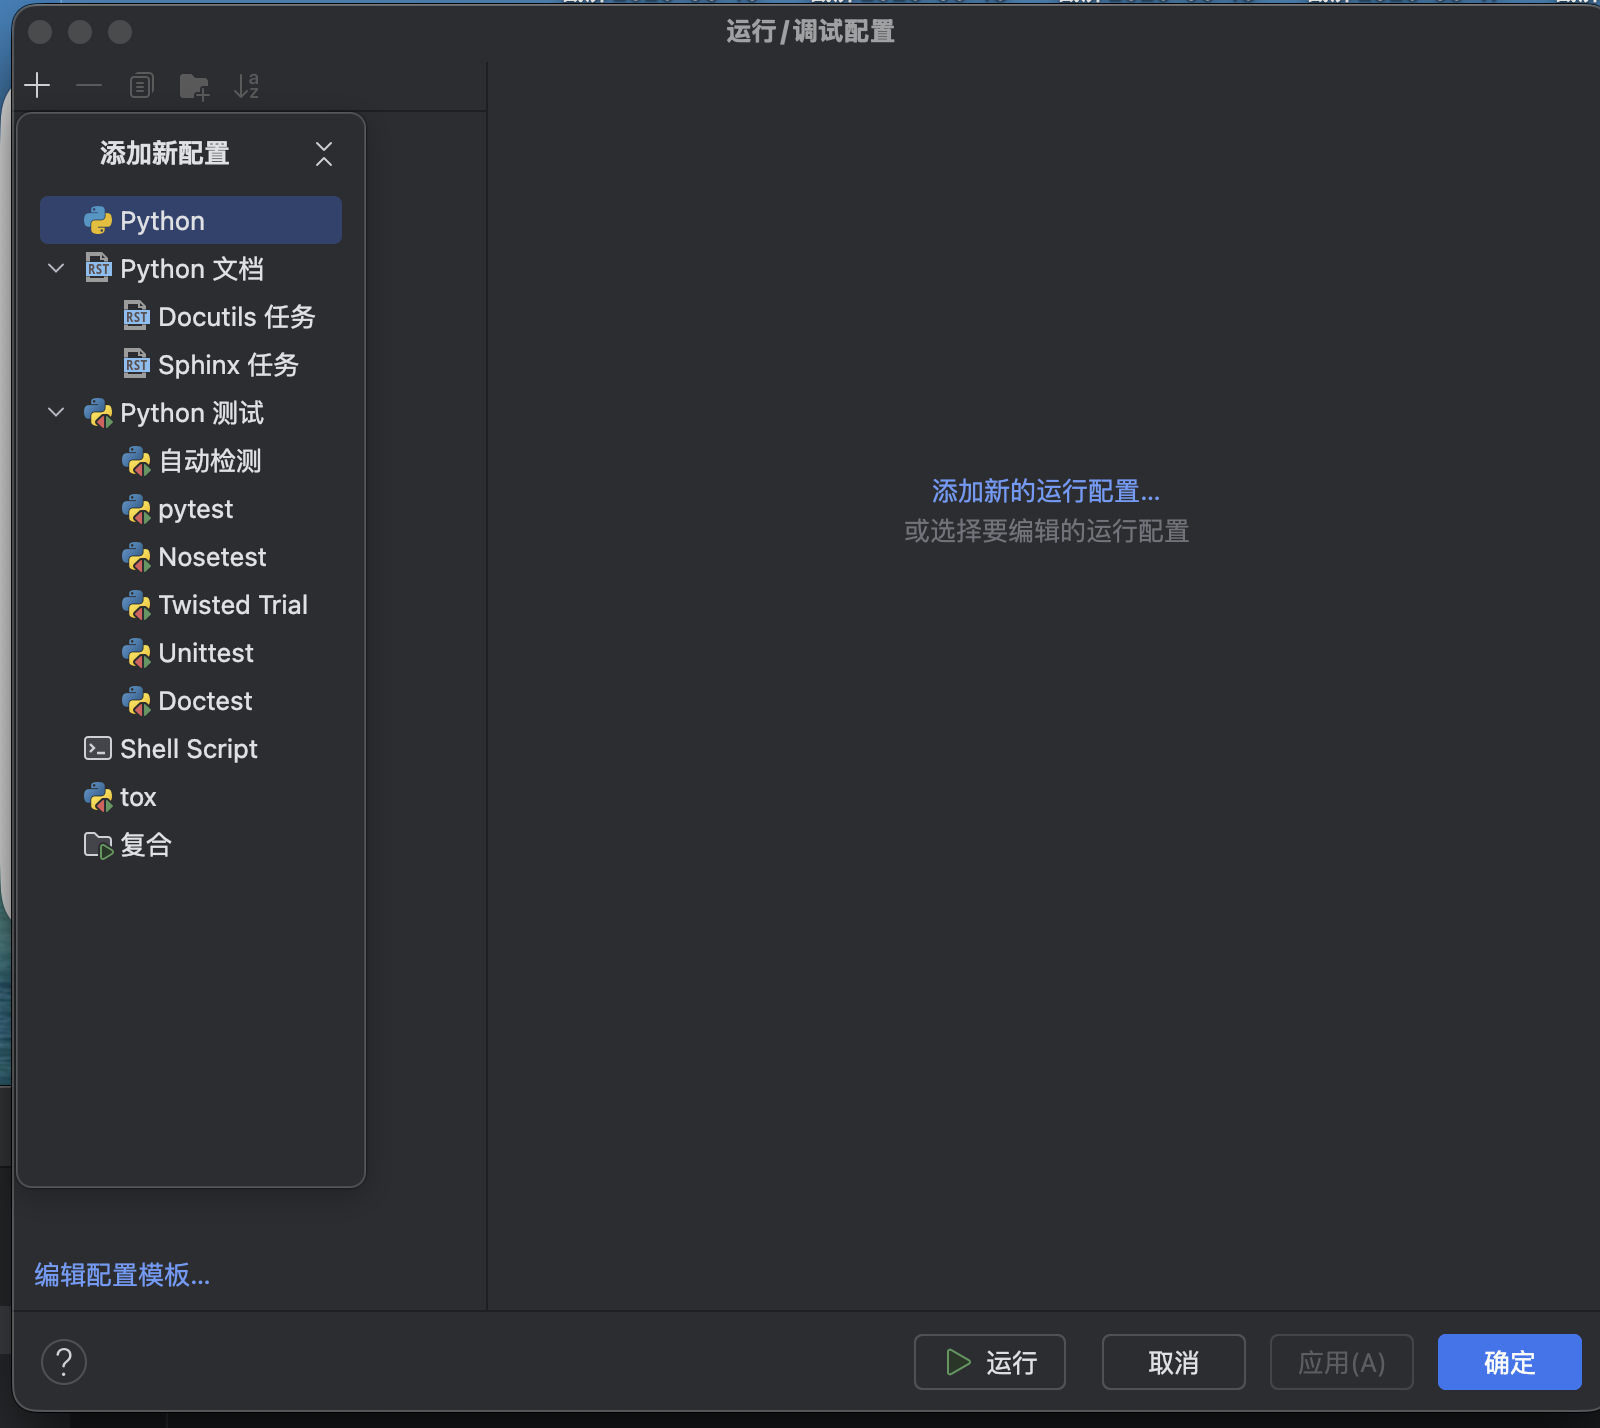Click the minus Remove Configuration icon
This screenshot has width=1600, height=1428.
tap(89, 86)
